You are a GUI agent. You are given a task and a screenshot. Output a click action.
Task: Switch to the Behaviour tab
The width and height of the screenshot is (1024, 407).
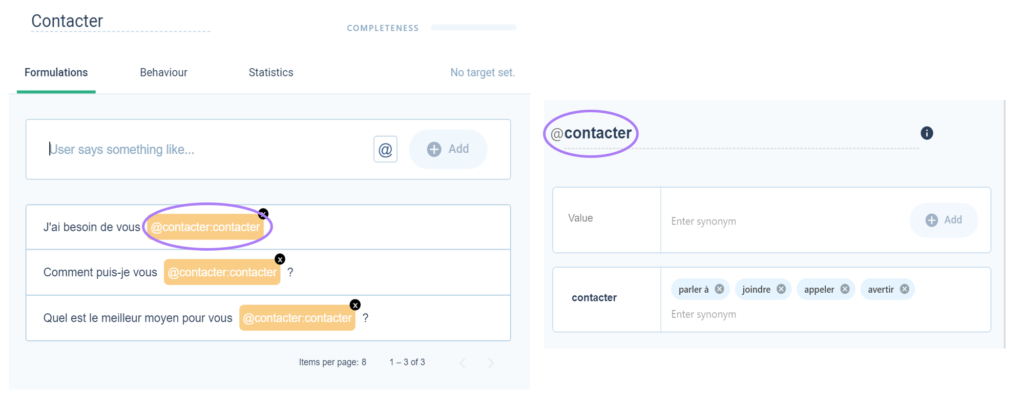click(163, 73)
